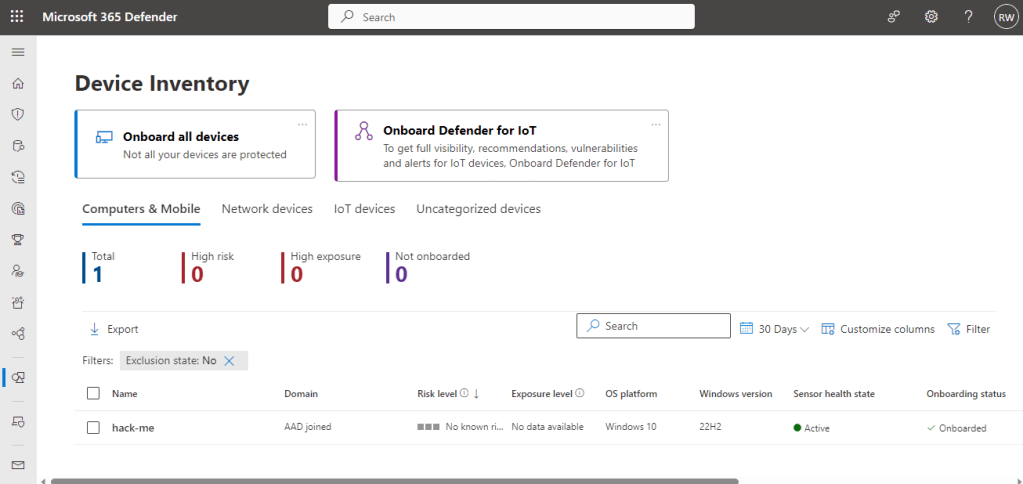Switch to the IoT devices tab
Screen dimensions: 1023x484
(364, 209)
